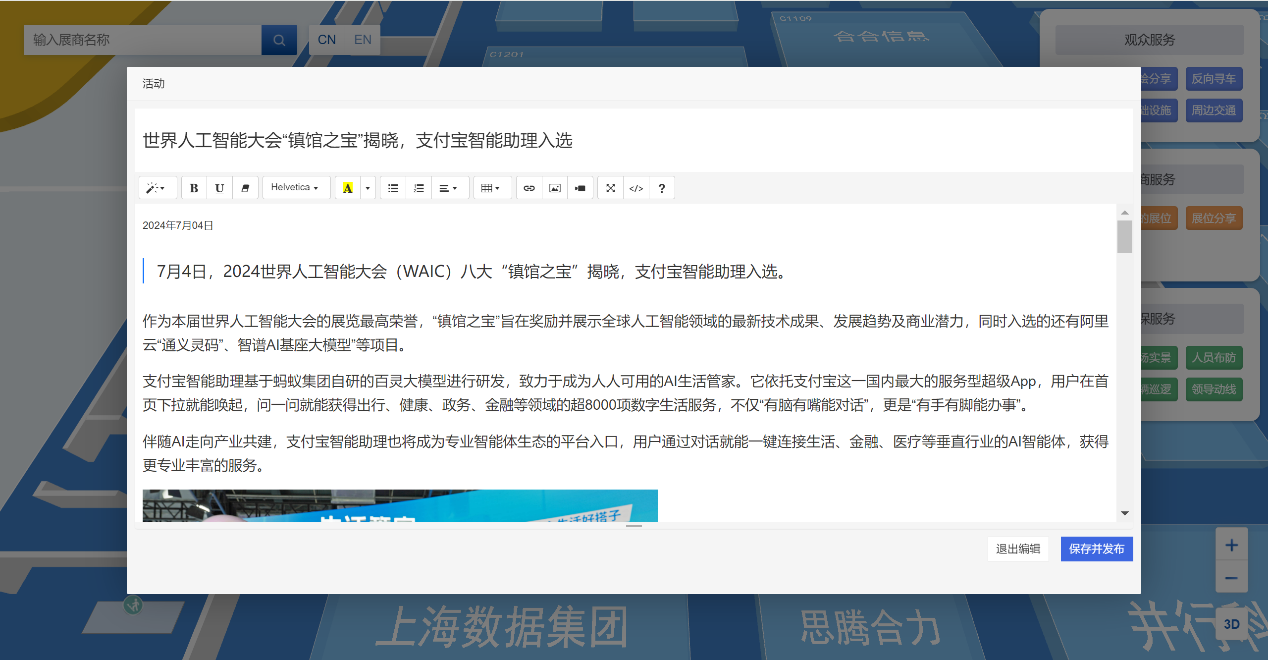Click the exhibitor name search field

point(143,40)
